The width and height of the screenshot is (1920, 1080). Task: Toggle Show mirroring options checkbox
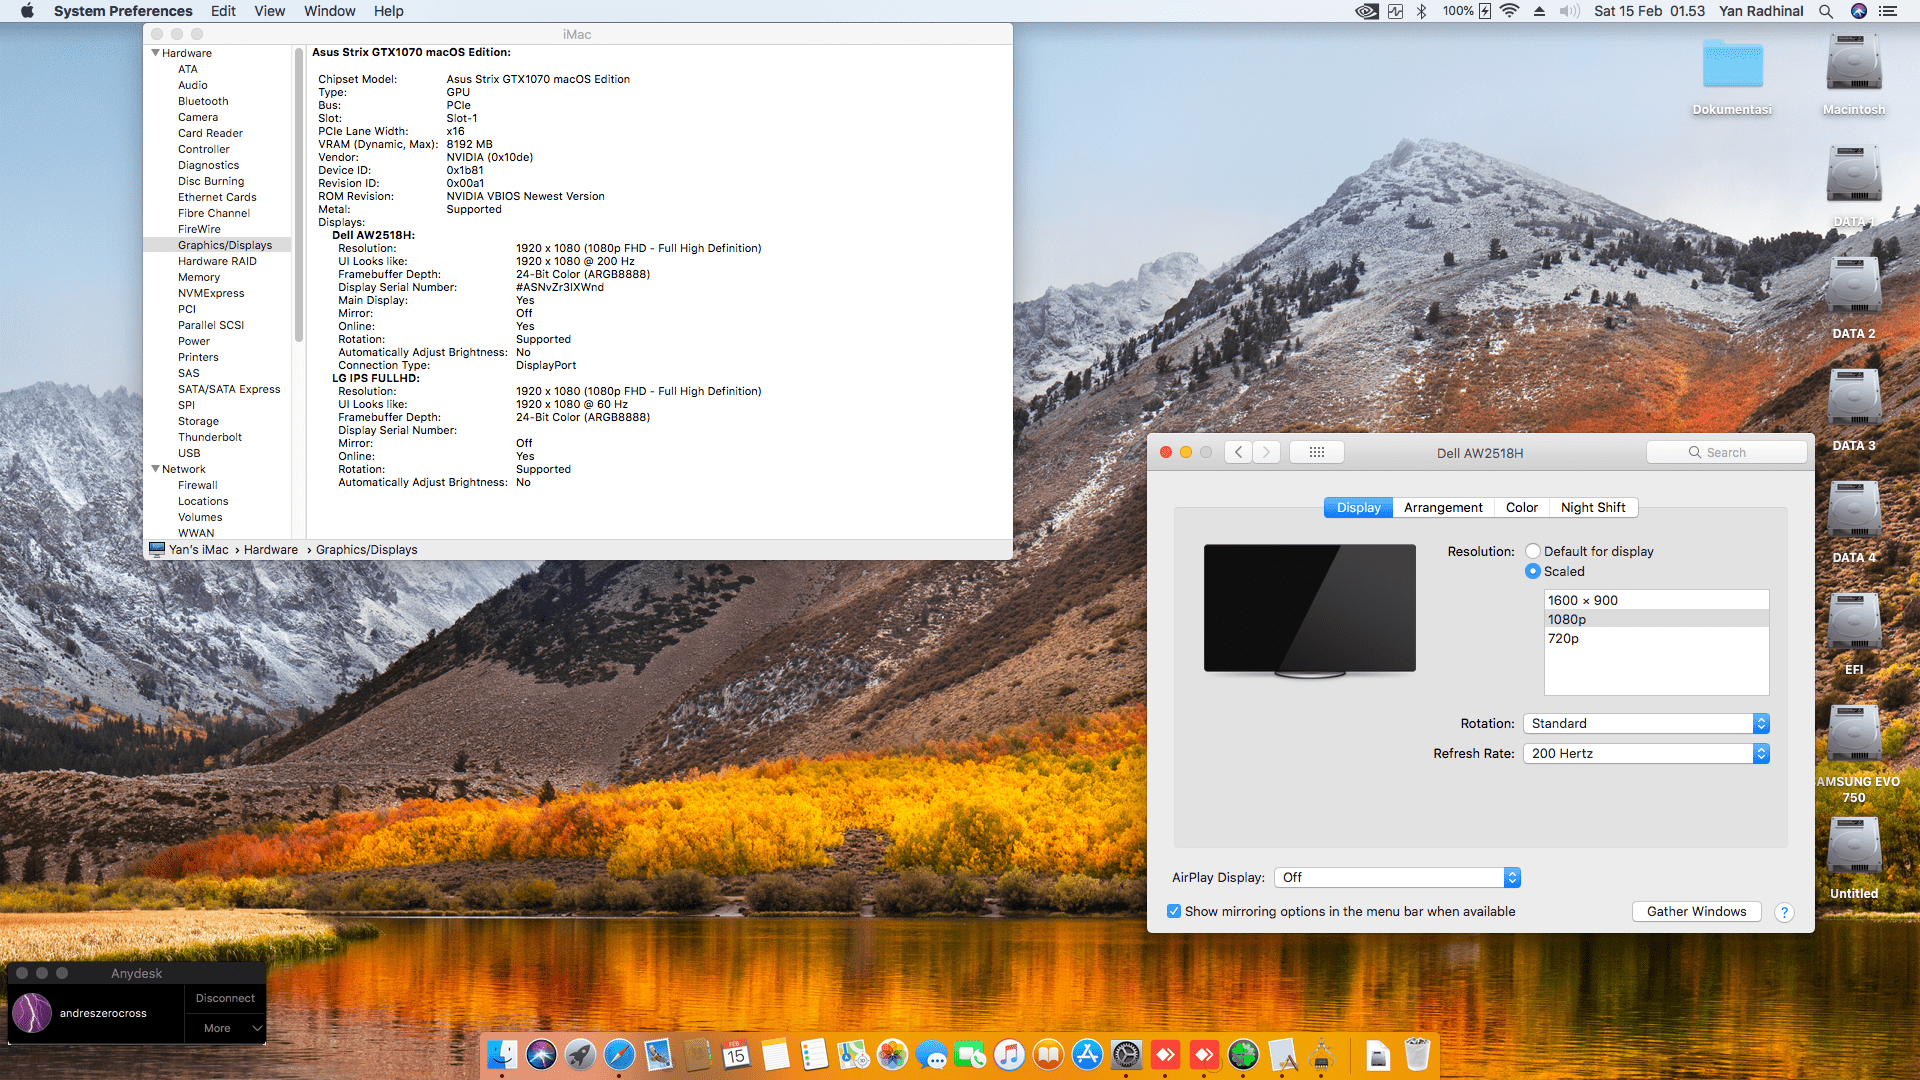click(1174, 911)
